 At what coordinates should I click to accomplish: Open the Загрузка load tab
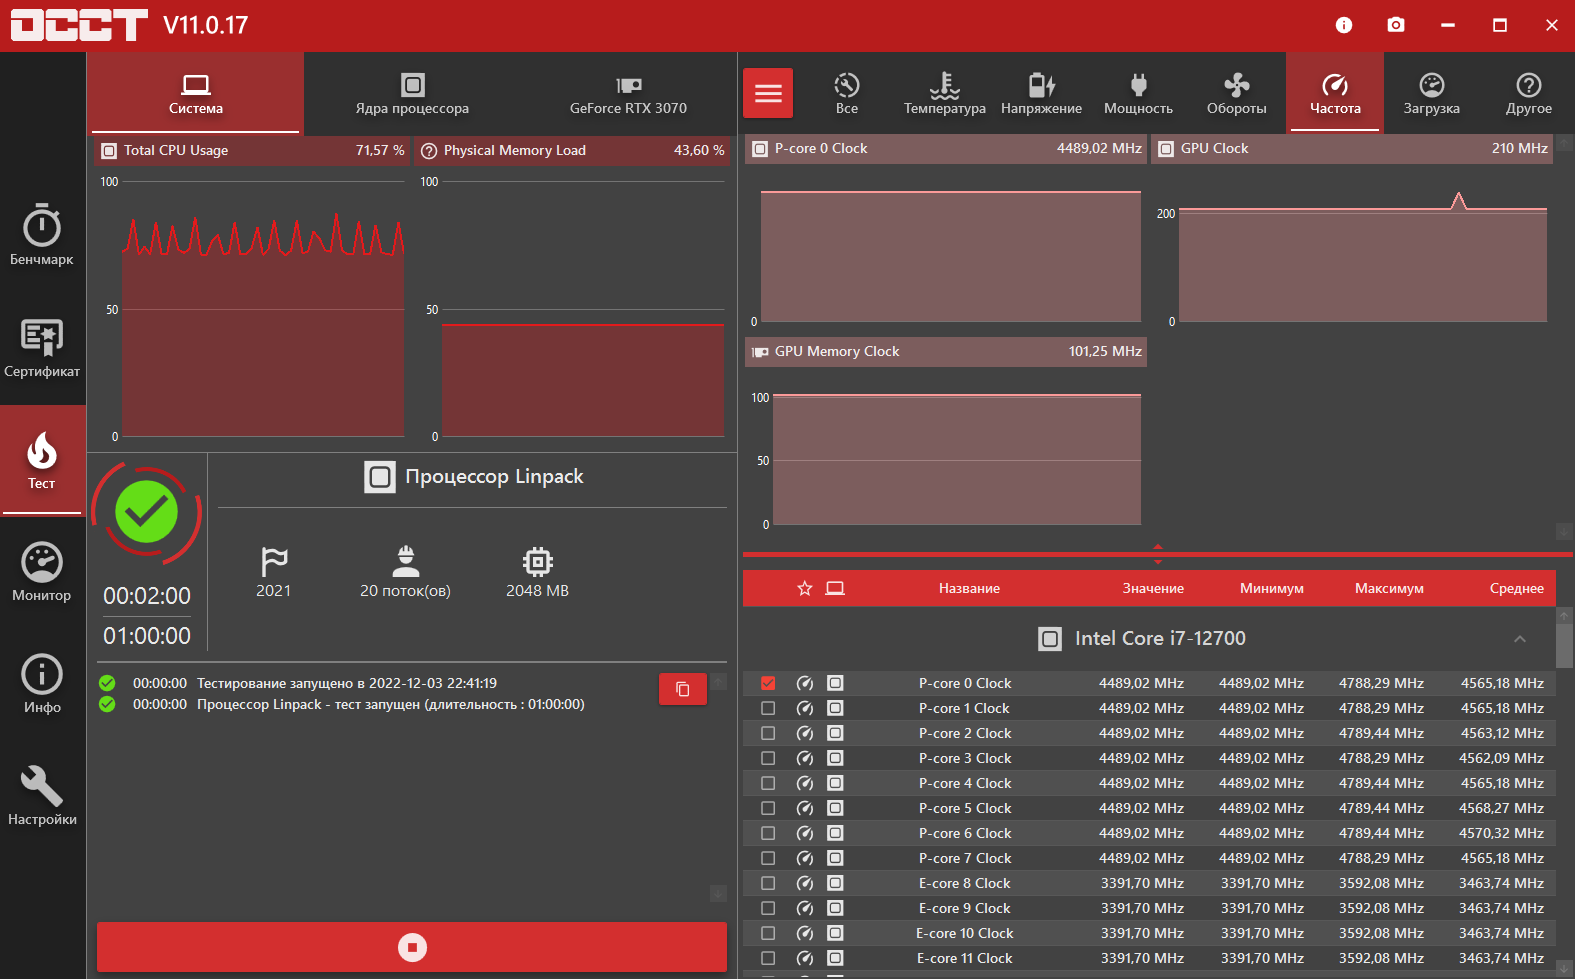[1432, 93]
